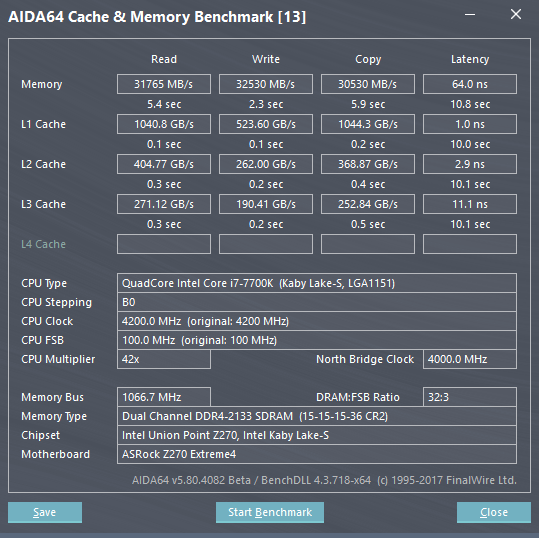Click empty L4 Cache Copy field
This screenshot has width=539, height=538.
[368, 244]
